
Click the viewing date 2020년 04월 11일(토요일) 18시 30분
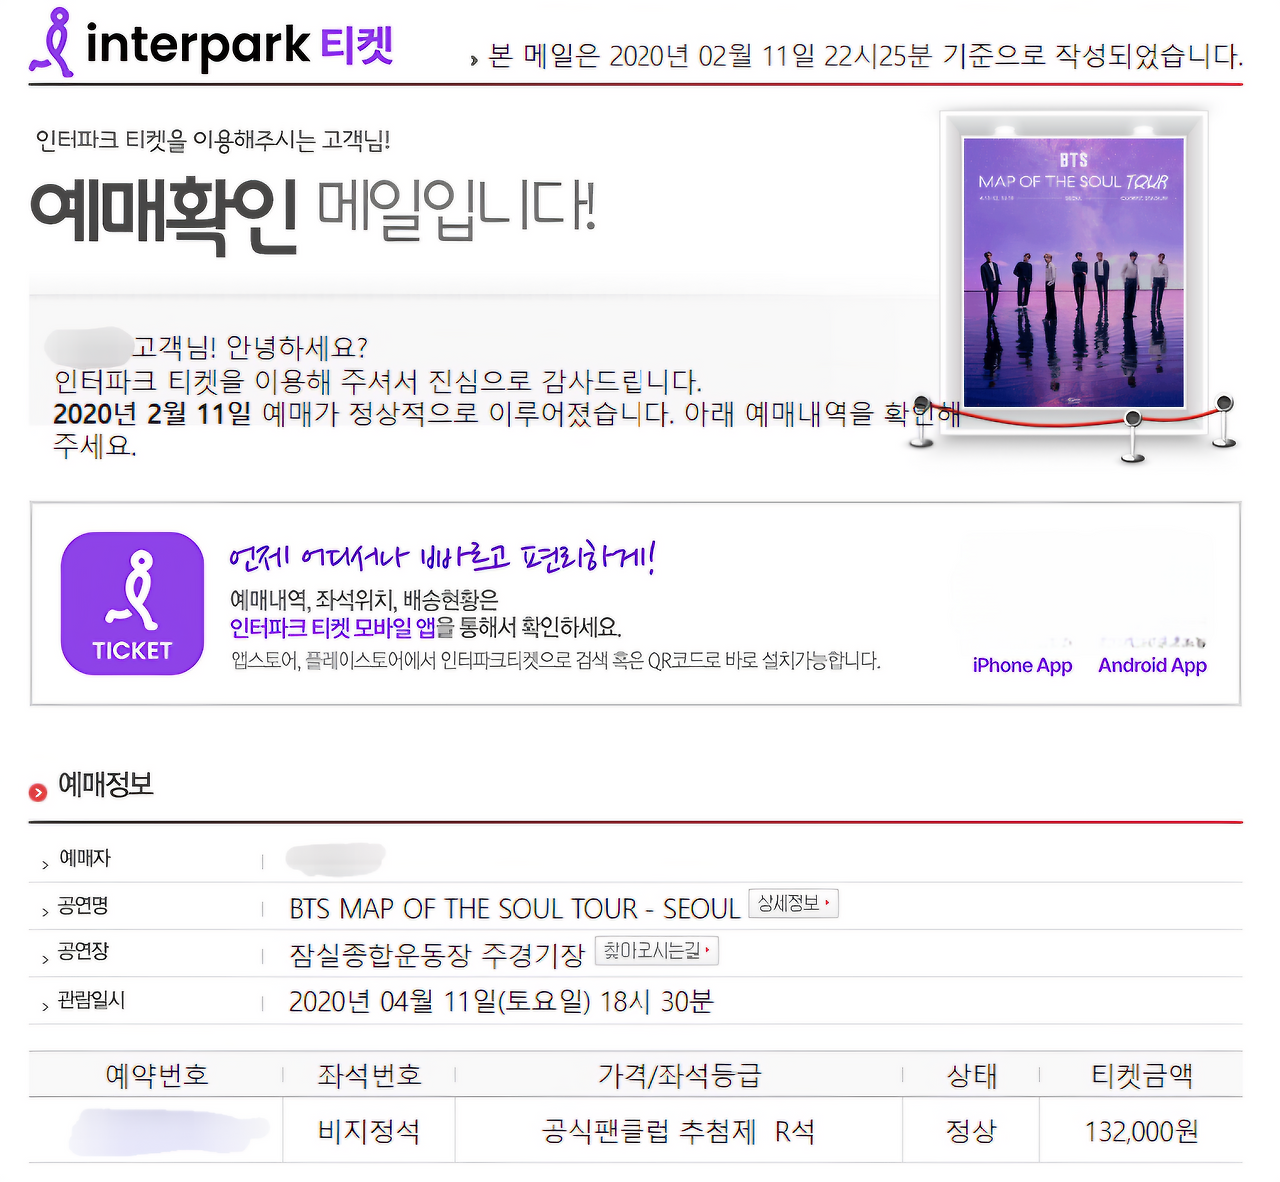pyautogui.click(x=501, y=1002)
